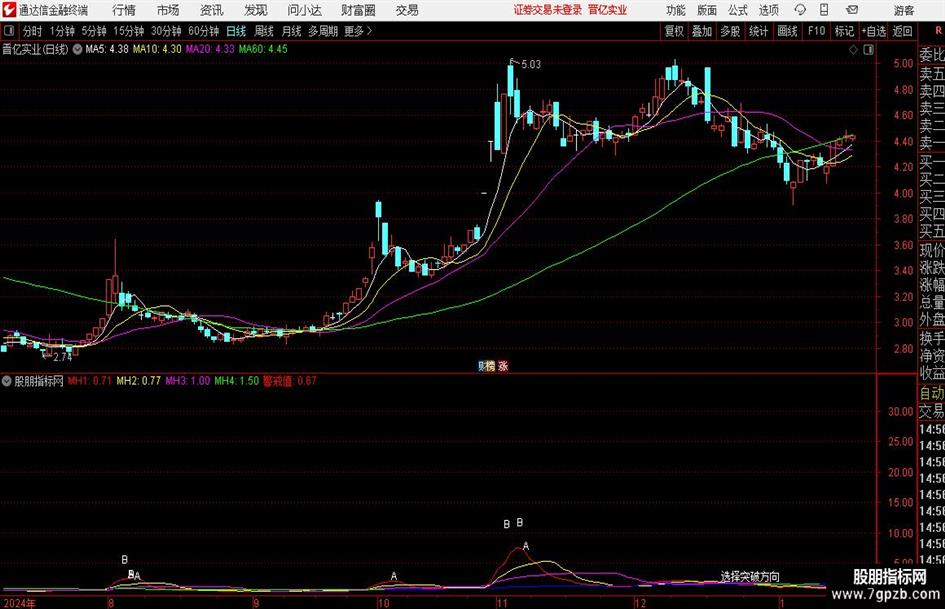
Task: Click 证券交易未登录 login status link
Action: pyautogui.click(x=548, y=10)
